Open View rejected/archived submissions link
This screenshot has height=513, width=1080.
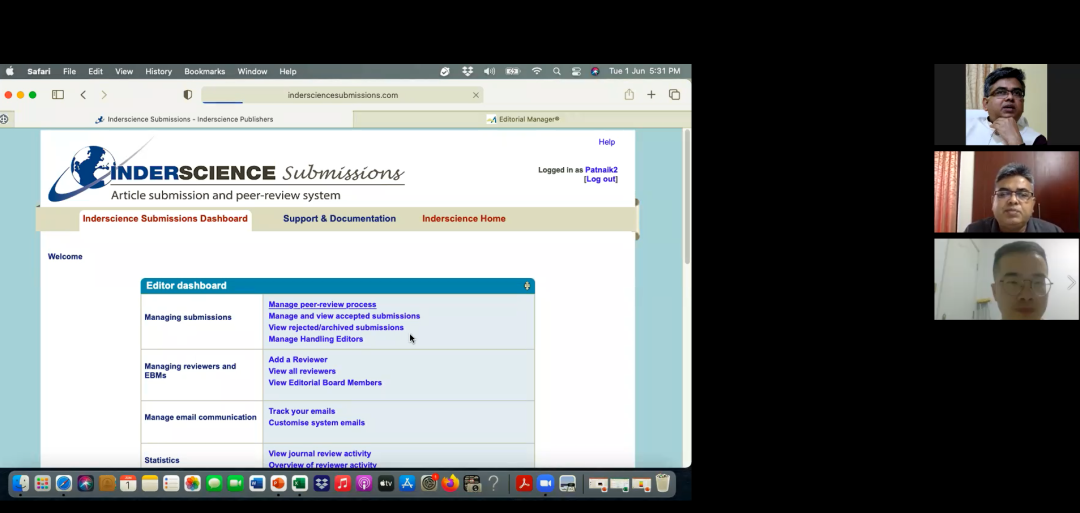point(336,328)
